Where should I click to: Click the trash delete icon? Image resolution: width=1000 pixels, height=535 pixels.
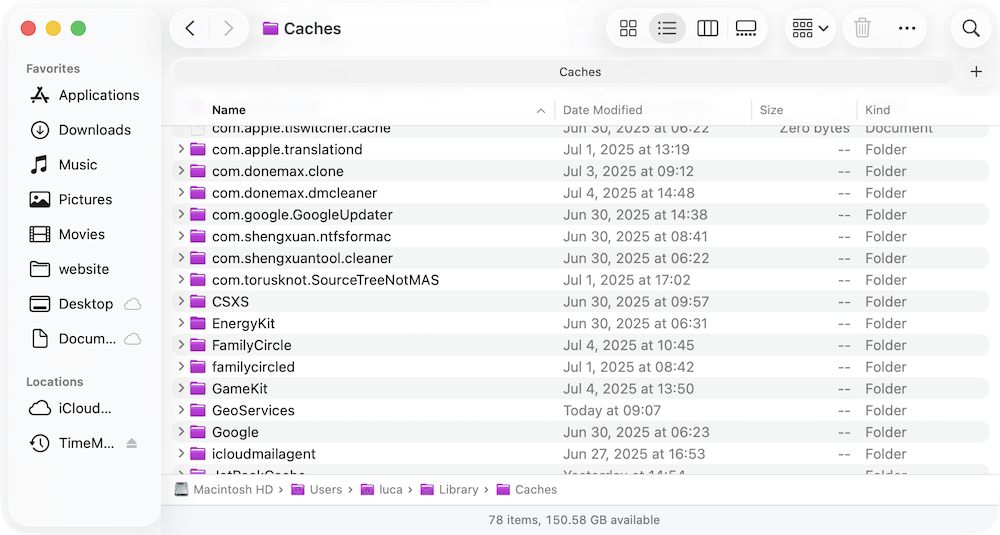click(862, 28)
